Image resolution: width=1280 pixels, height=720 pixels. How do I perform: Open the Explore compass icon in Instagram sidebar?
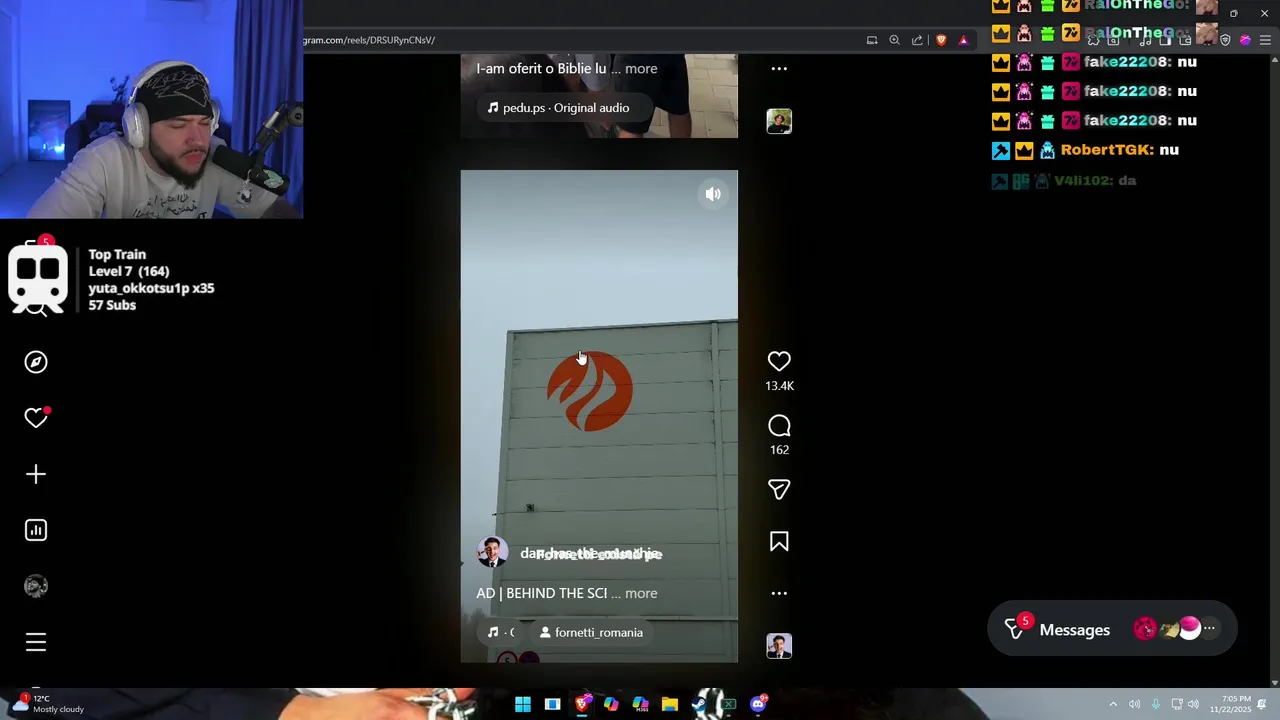[x=36, y=362]
